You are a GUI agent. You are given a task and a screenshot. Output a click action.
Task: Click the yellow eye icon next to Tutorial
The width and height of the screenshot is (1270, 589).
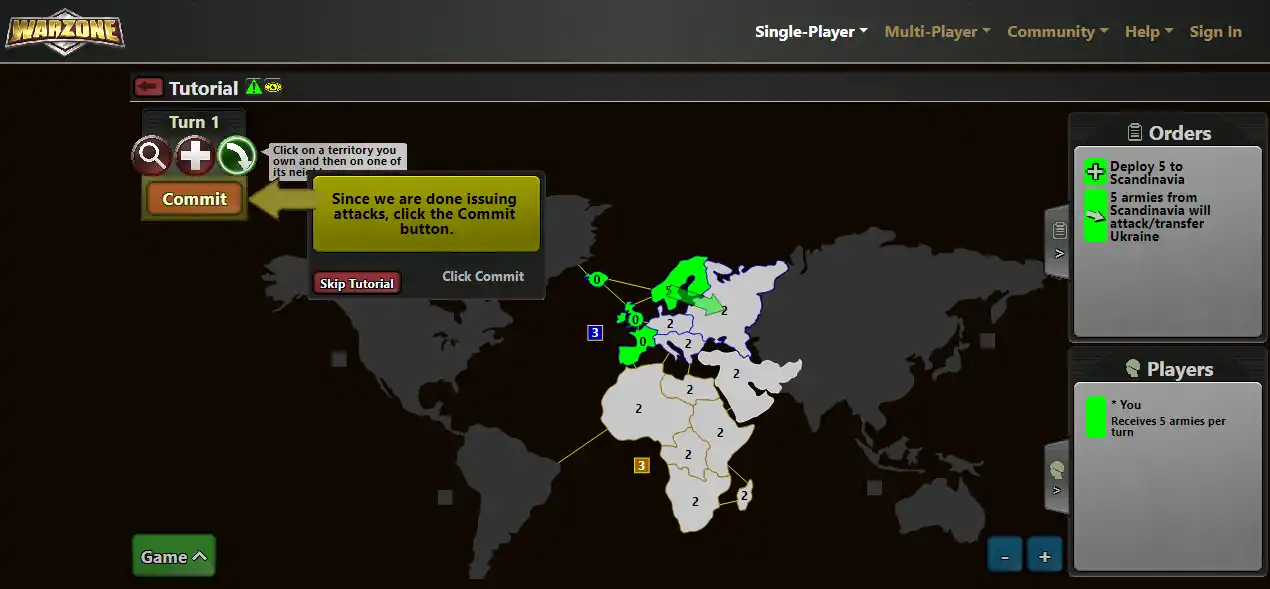pyautogui.click(x=273, y=87)
